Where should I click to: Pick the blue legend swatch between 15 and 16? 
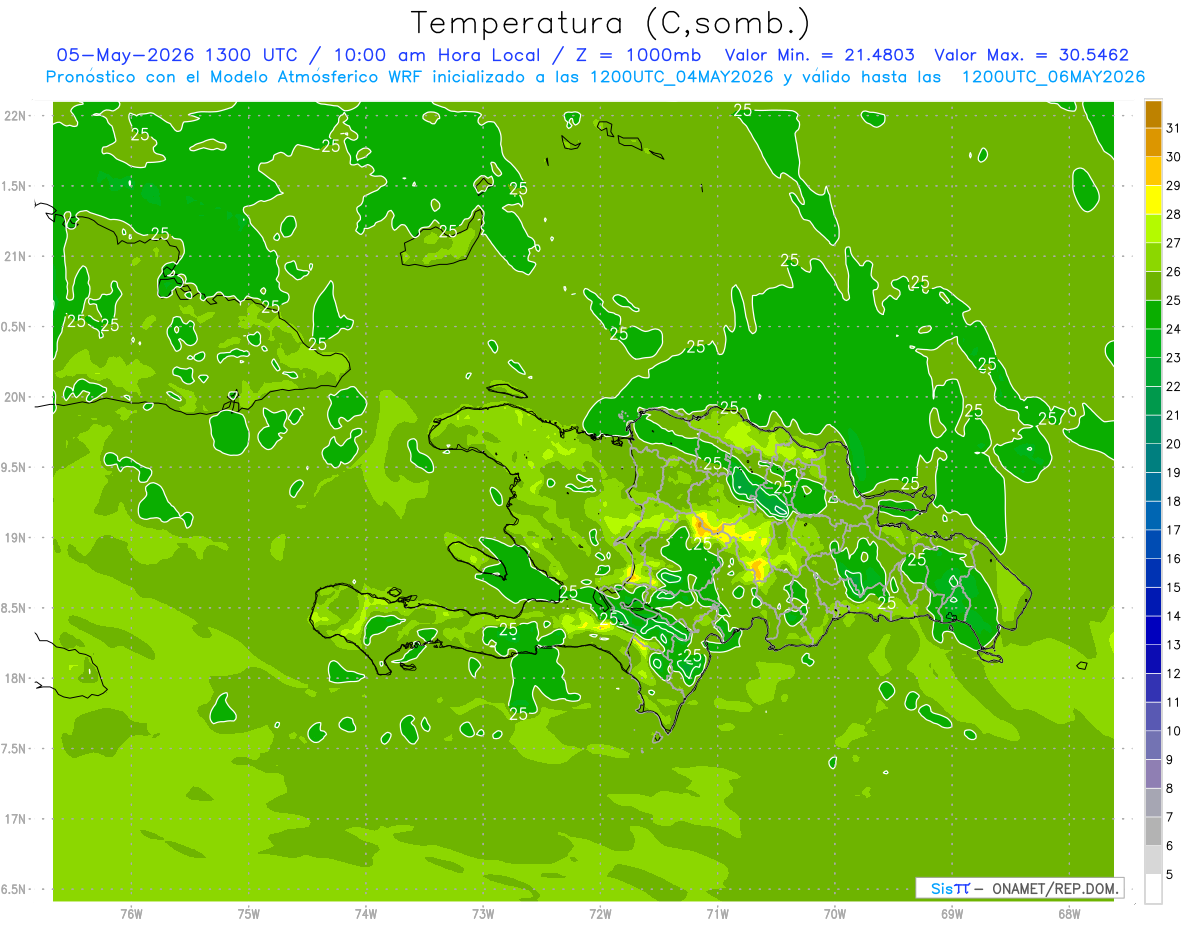coord(1153,572)
